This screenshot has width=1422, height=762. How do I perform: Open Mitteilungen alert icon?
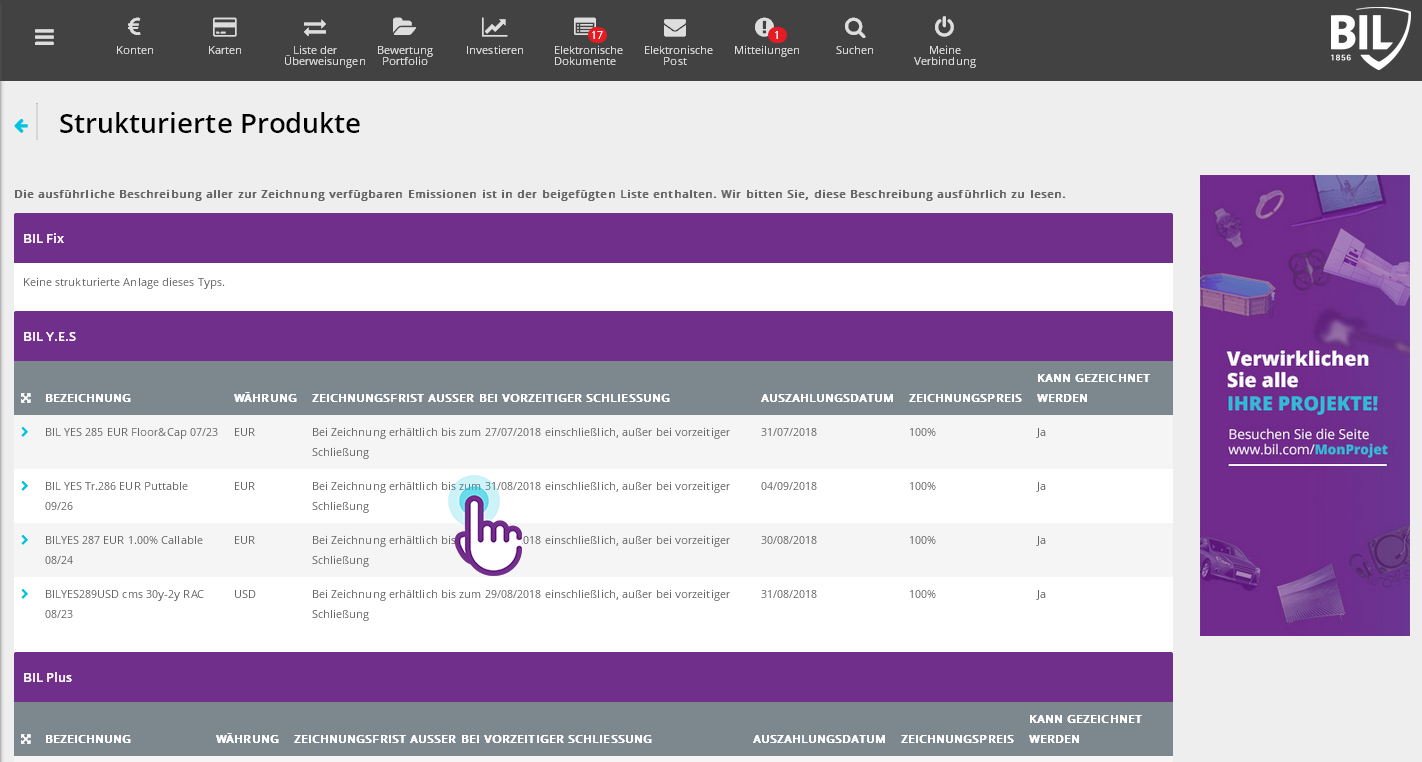[x=765, y=28]
